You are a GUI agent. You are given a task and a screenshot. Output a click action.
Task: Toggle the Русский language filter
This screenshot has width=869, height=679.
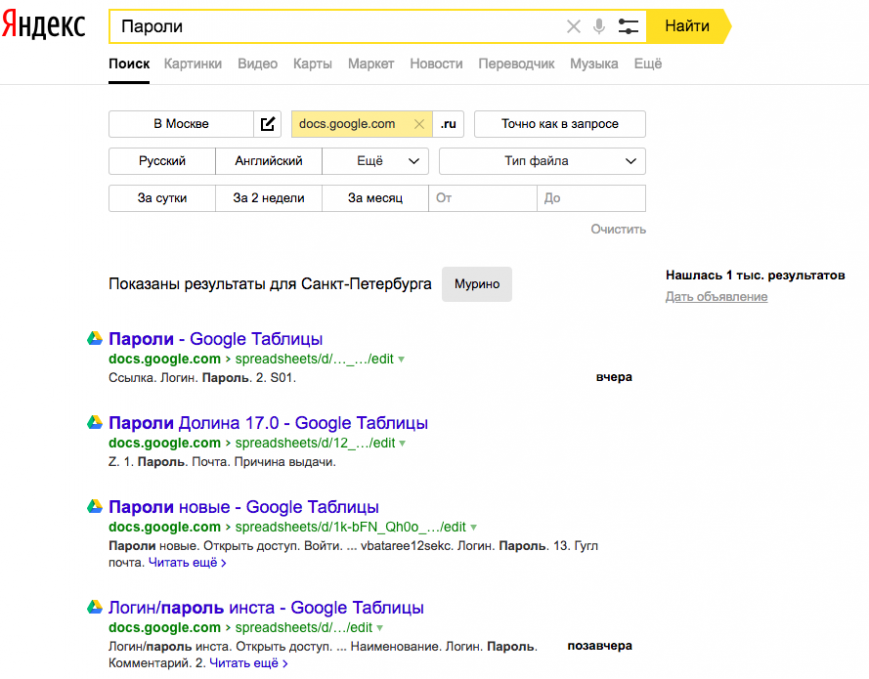[x=162, y=161]
